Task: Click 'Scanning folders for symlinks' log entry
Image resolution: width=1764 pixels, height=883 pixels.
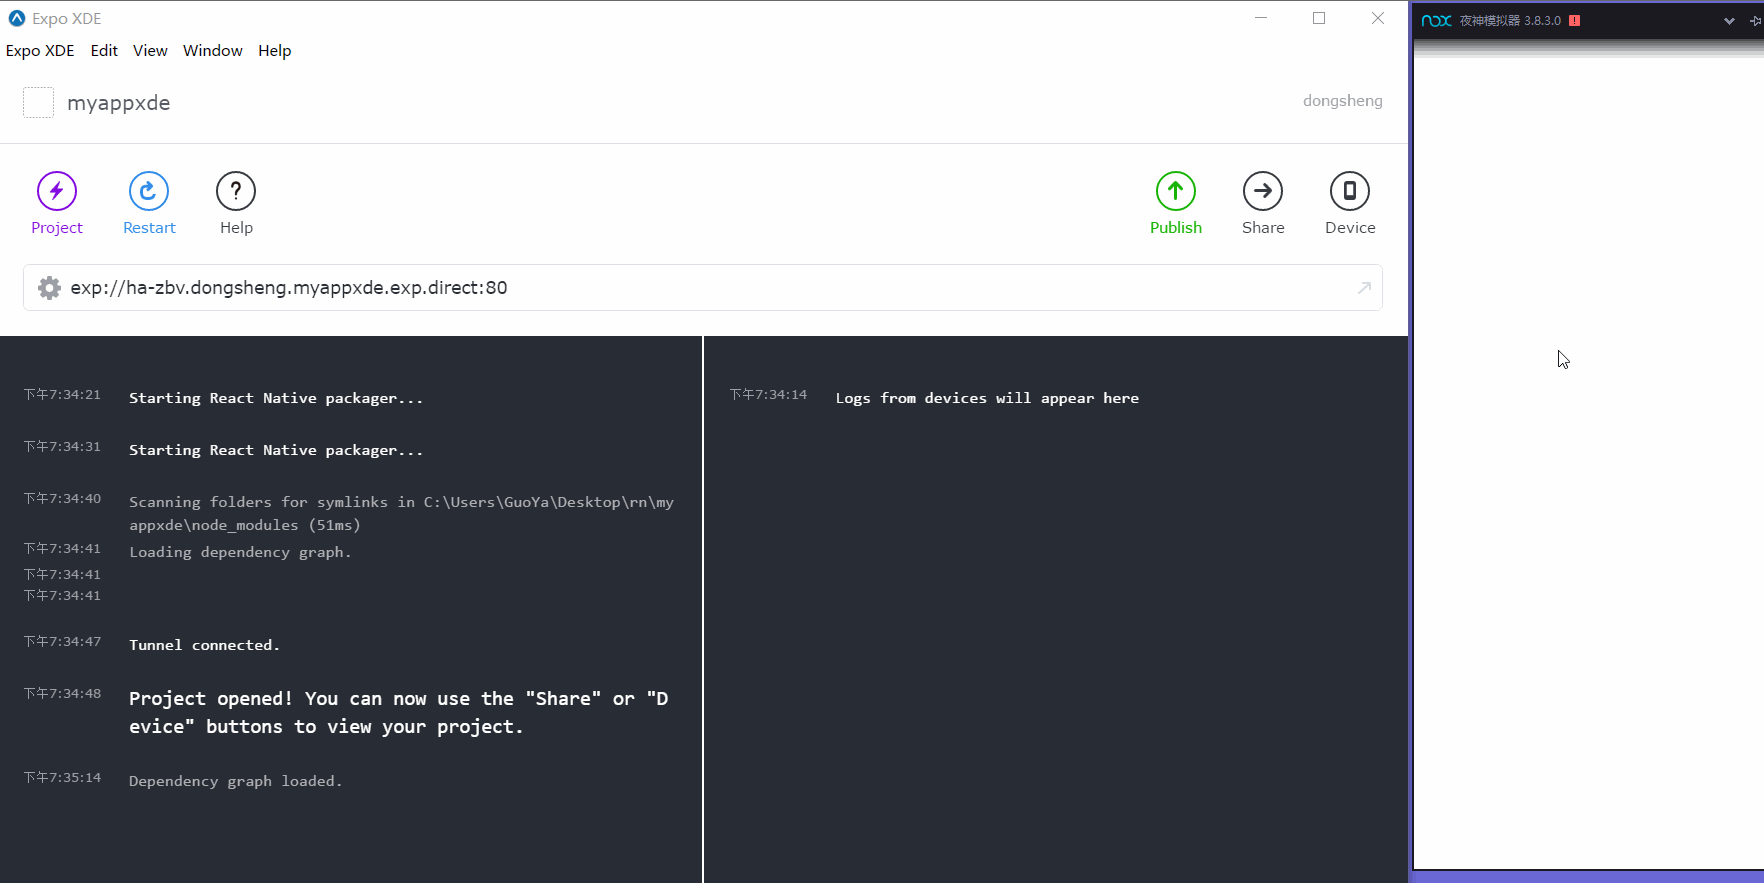Action: 401,513
